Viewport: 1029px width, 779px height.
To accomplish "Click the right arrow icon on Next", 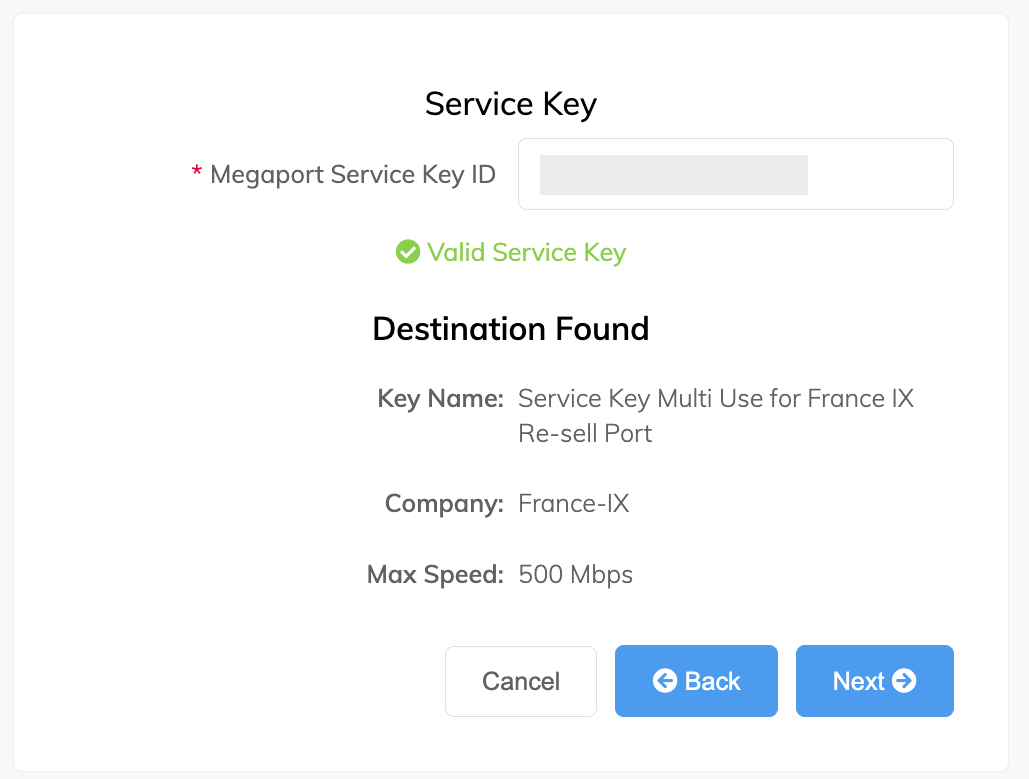I will coord(904,681).
